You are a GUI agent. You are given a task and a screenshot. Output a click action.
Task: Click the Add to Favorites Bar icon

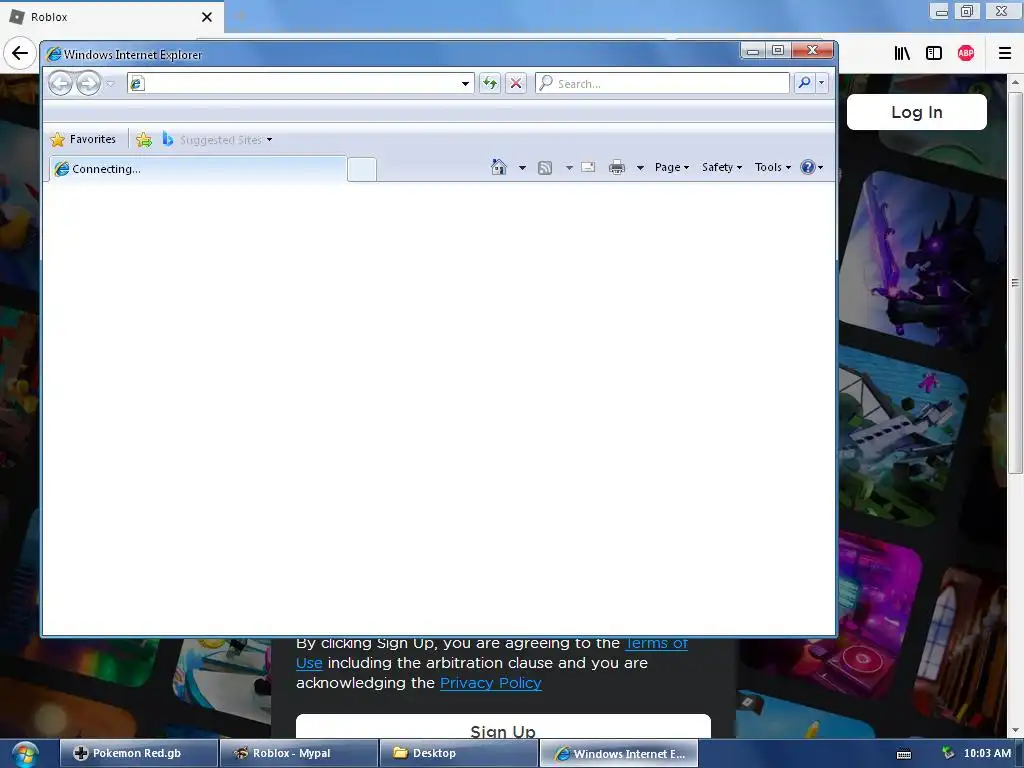click(x=144, y=139)
